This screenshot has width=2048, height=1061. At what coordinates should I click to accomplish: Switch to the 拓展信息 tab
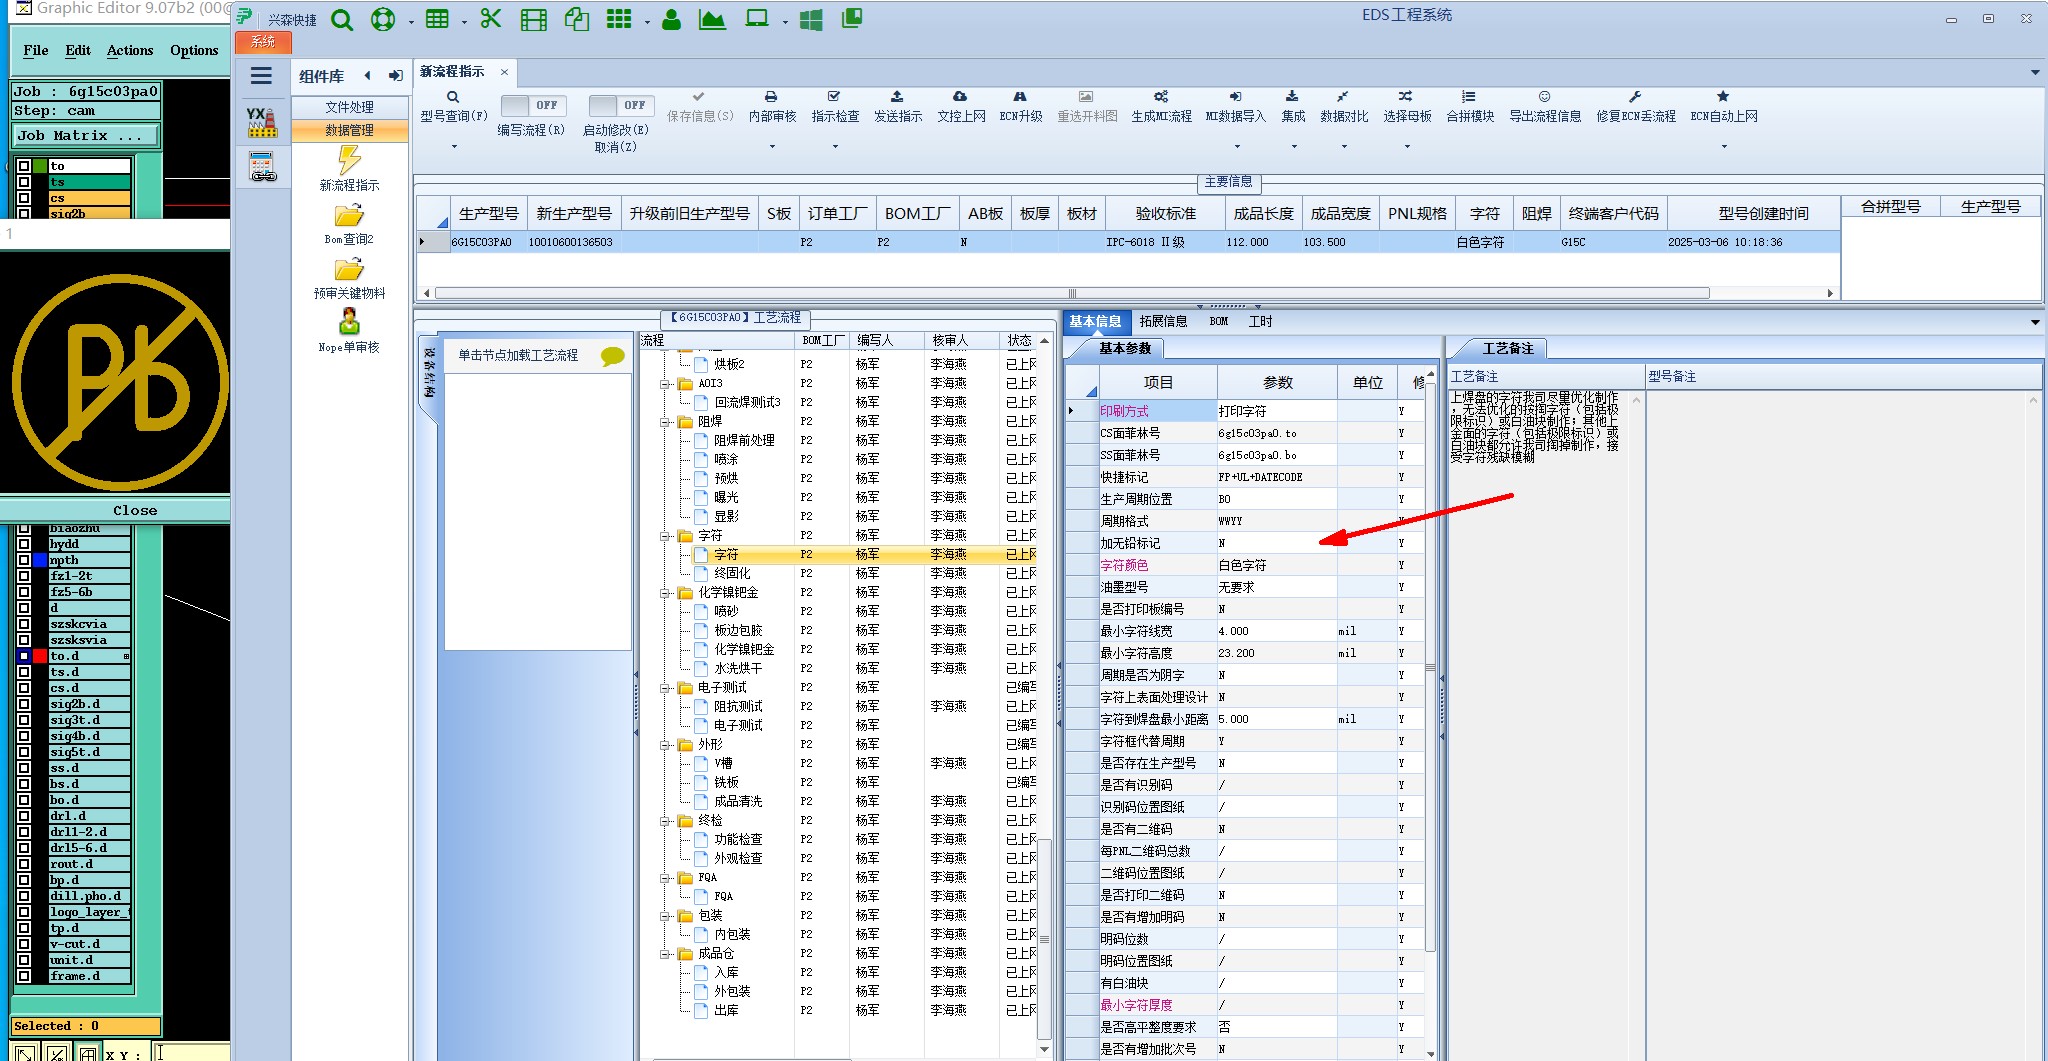(x=1163, y=322)
